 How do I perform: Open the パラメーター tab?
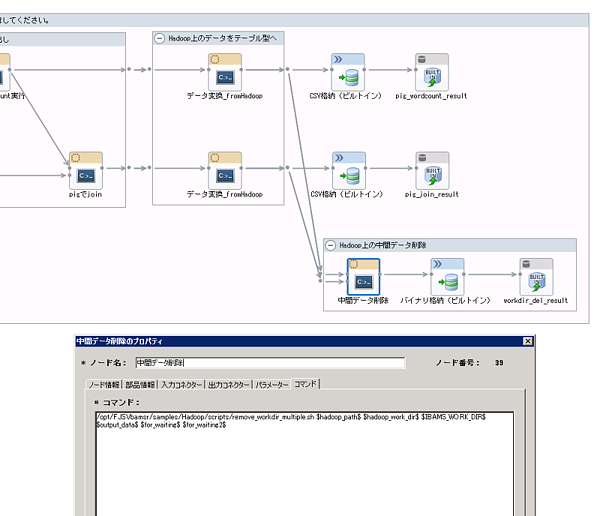coord(272,385)
